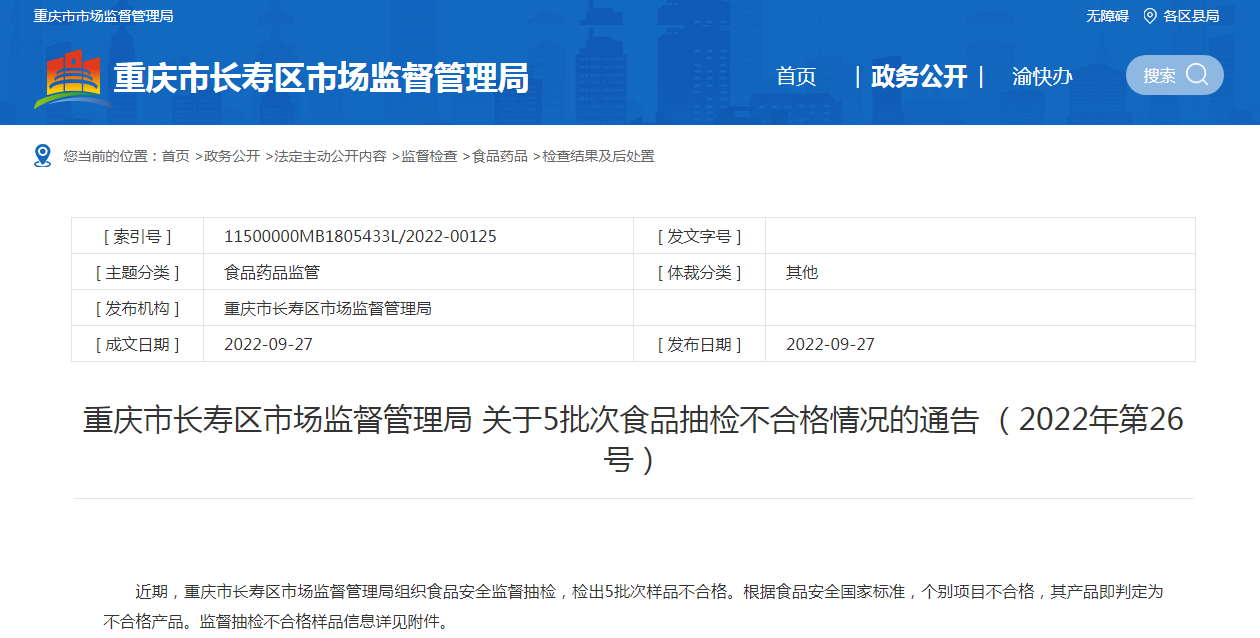Go to 政务公开 in the breadcrumb

click(x=232, y=156)
